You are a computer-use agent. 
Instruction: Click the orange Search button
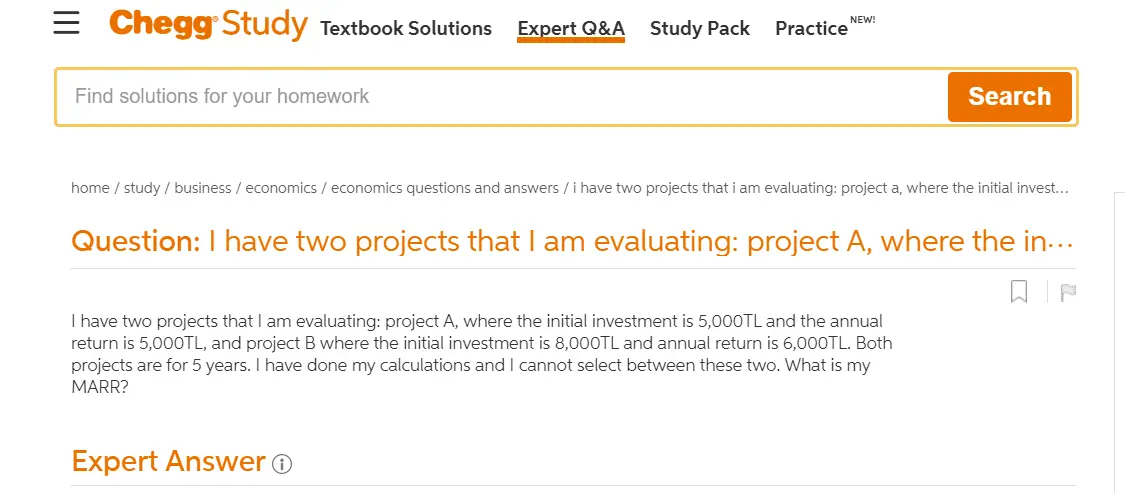1009,96
